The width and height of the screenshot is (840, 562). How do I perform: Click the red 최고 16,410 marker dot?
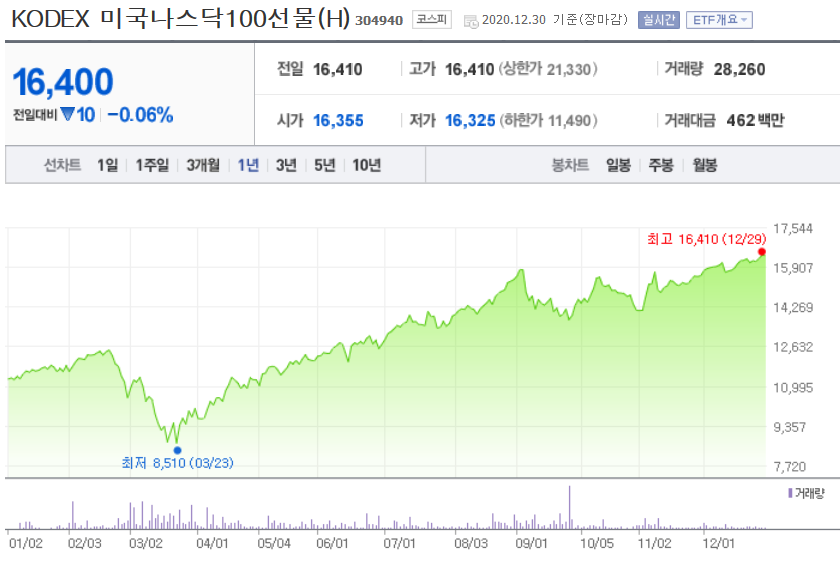click(x=762, y=252)
